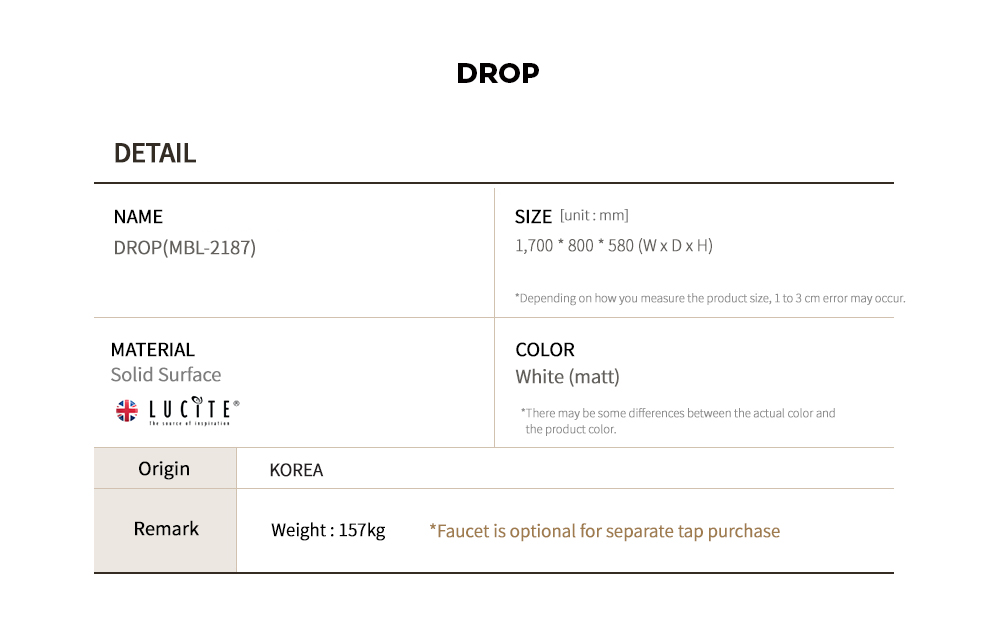Screen dimensions: 1000x628
Task: Click the DROP(MBL-2187) product name
Action: [185, 247]
